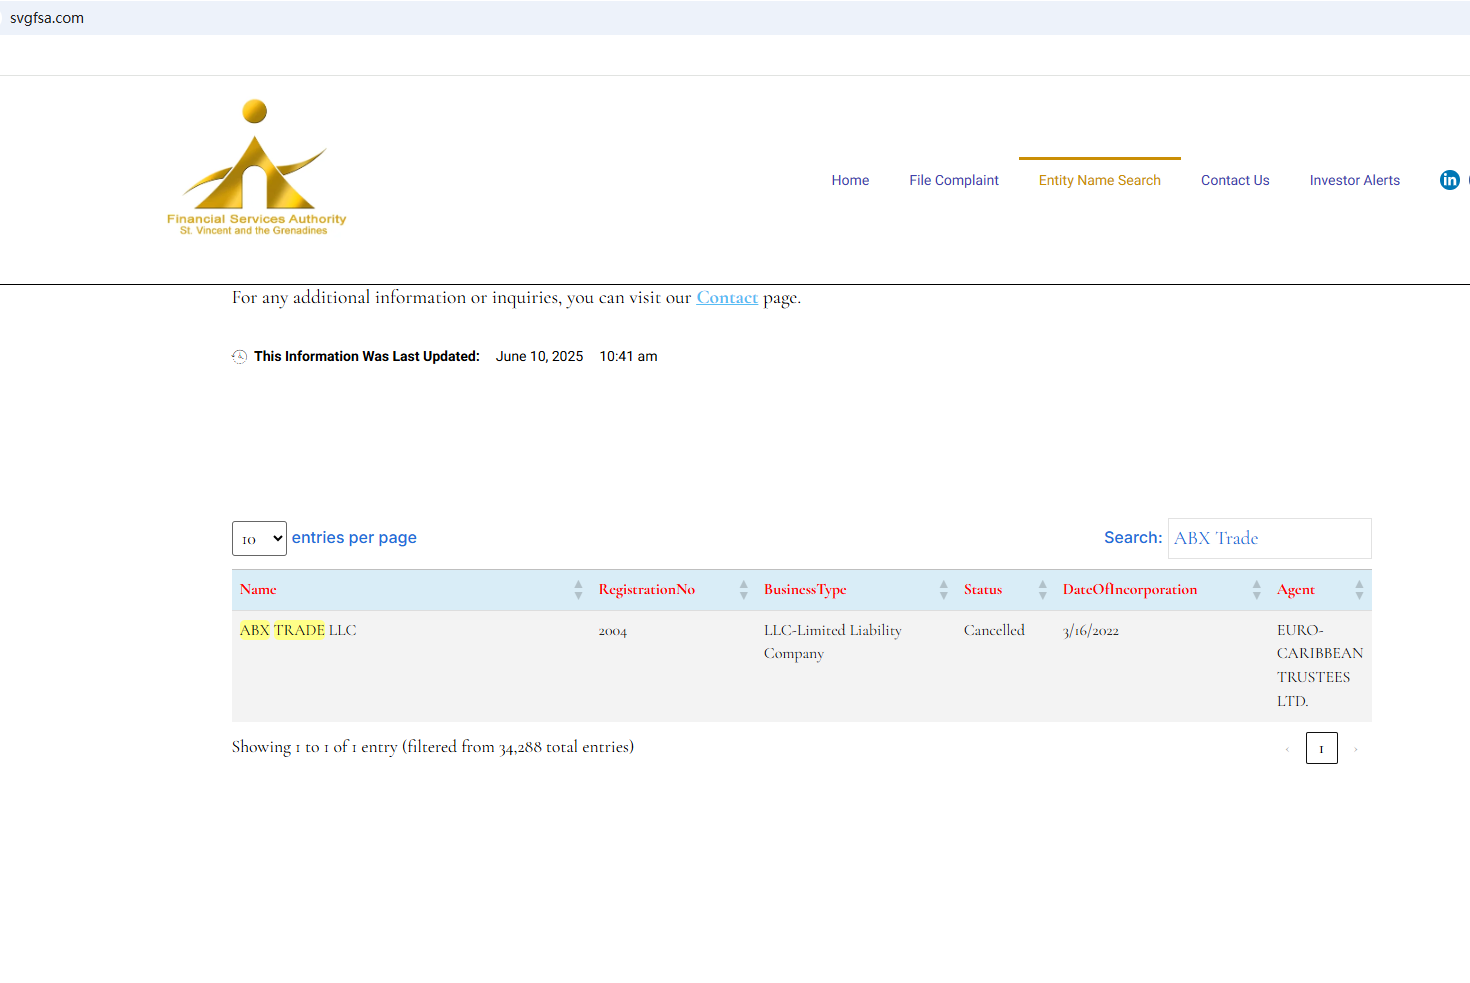Image resolution: width=1470 pixels, height=983 pixels.
Task: Open File Complaint menu item
Action: [x=953, y=180]
